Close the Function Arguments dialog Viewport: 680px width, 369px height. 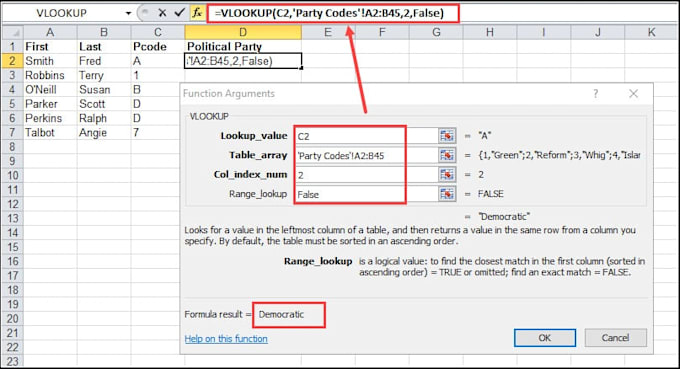[634, 94]
